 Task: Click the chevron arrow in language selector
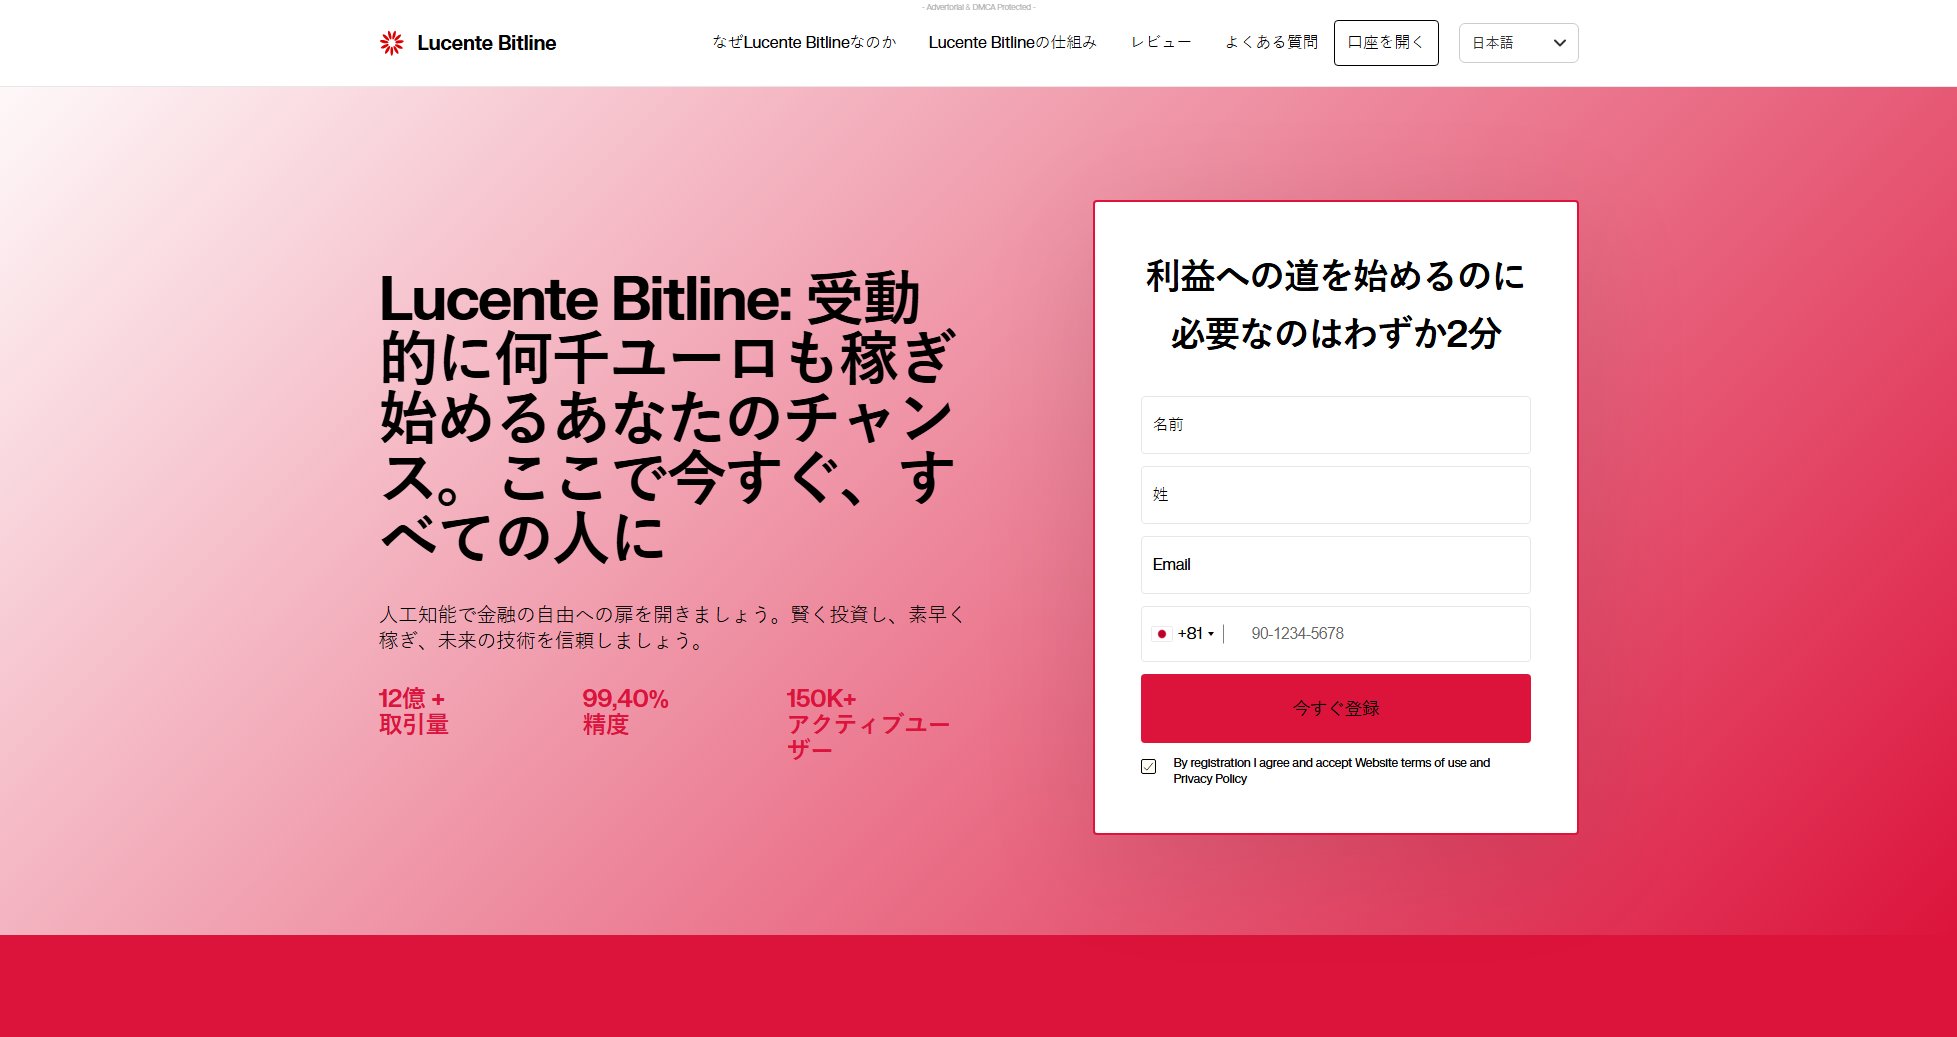(x=1559, y=43)
